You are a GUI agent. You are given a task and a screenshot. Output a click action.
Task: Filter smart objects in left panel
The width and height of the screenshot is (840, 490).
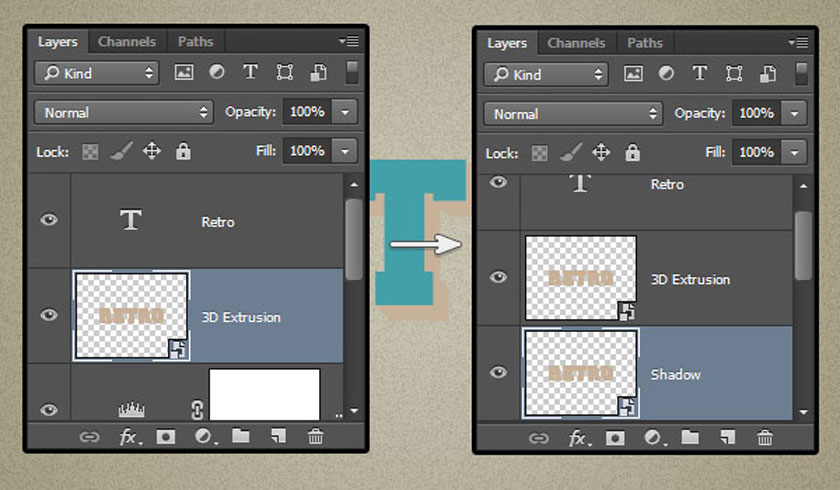[x=319, y=72]
